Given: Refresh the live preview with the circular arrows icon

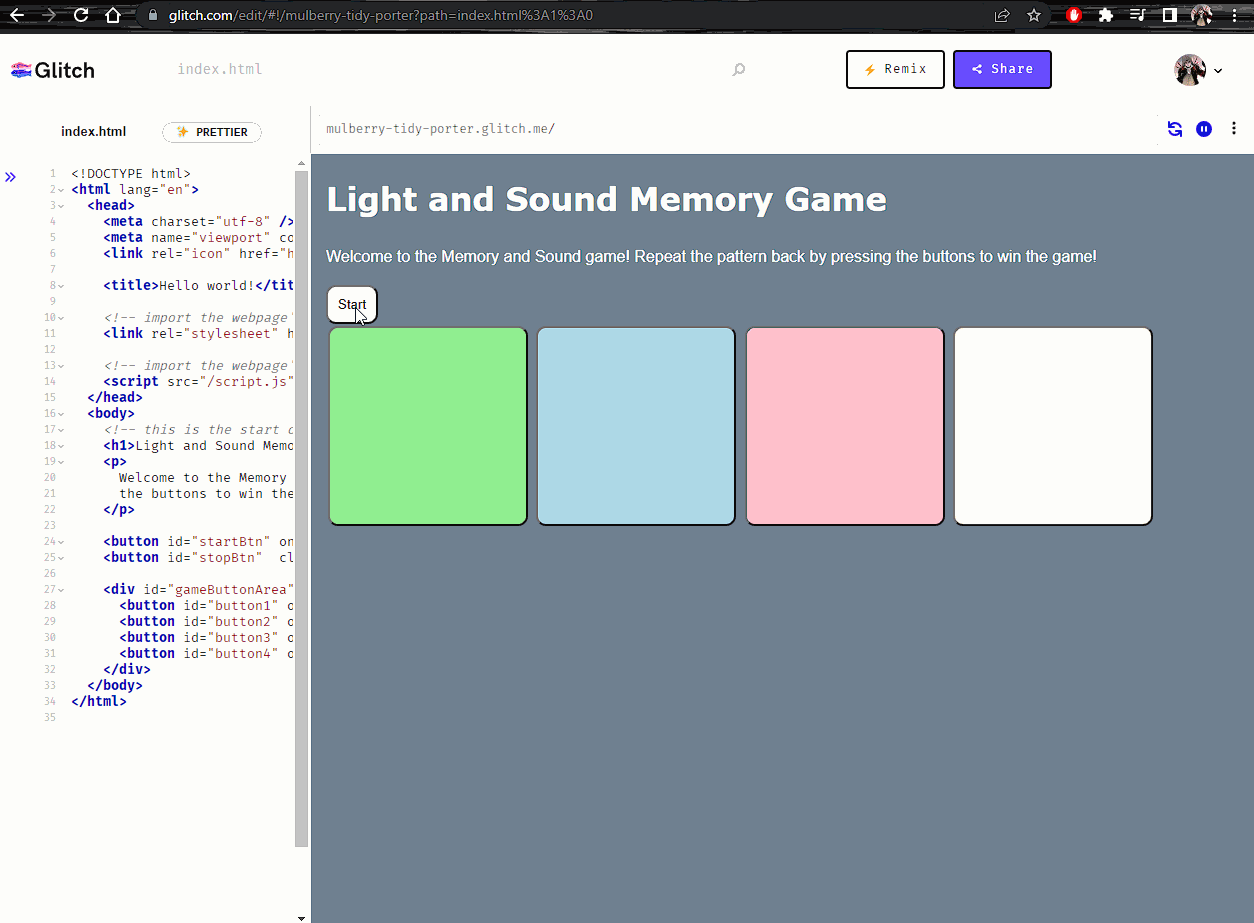Looking at the screenshot, I should [1174, 129].
